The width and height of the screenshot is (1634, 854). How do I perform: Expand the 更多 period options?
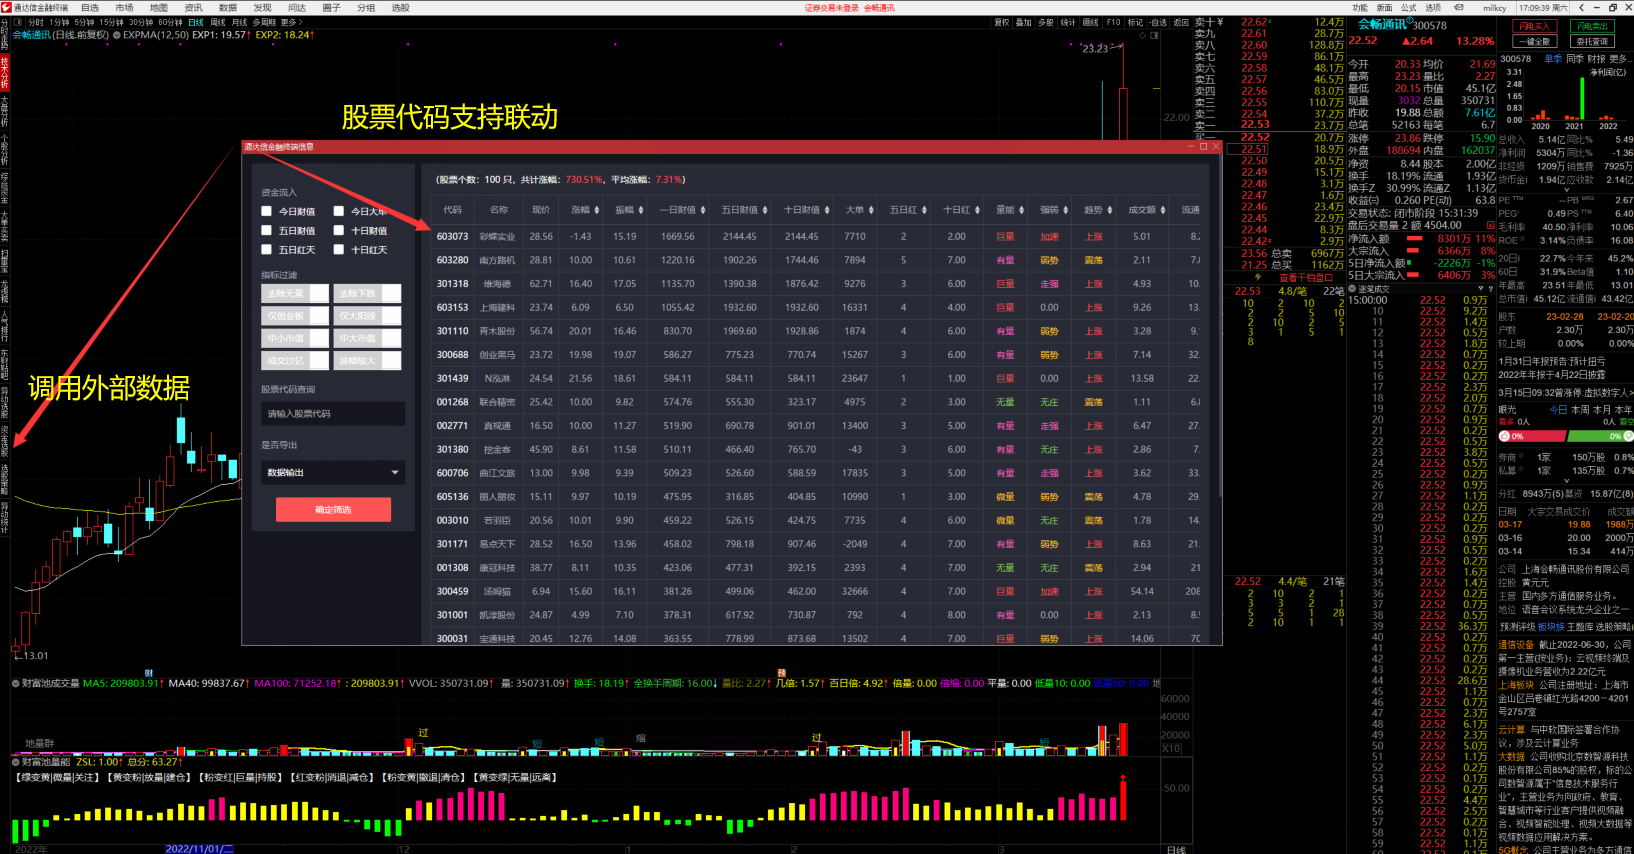pos(290,22)
